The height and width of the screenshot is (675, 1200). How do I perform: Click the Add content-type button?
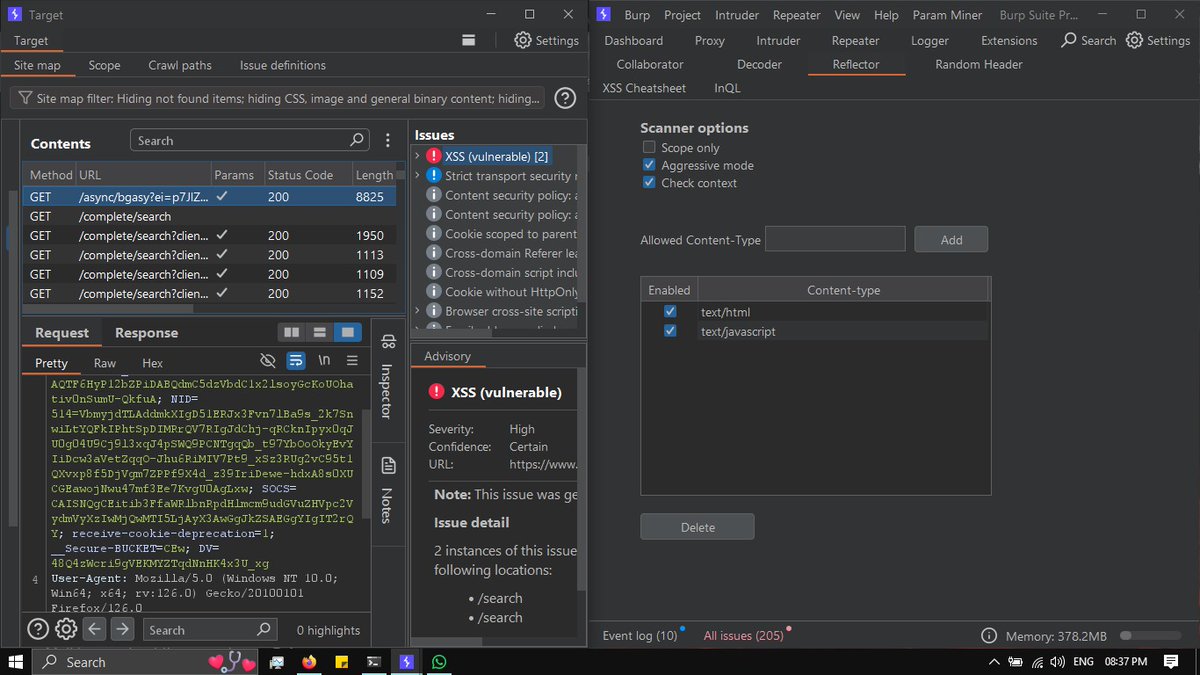tap(951, 240)
